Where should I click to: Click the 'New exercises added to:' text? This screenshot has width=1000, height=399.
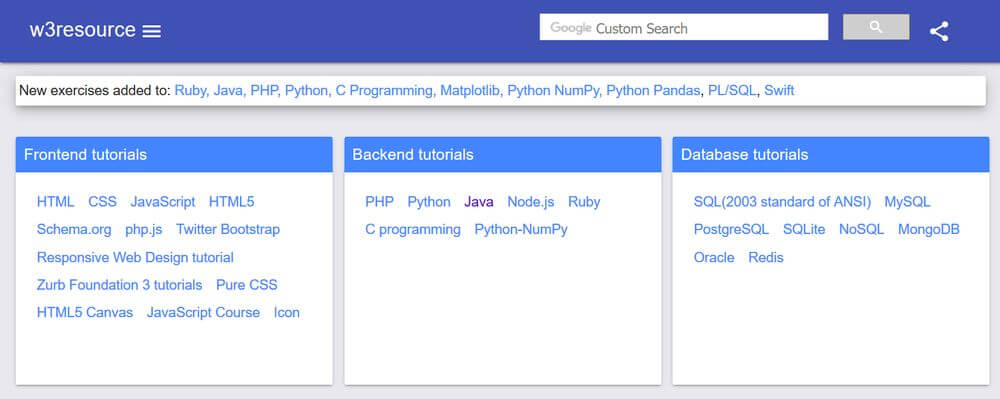point(95,91)
